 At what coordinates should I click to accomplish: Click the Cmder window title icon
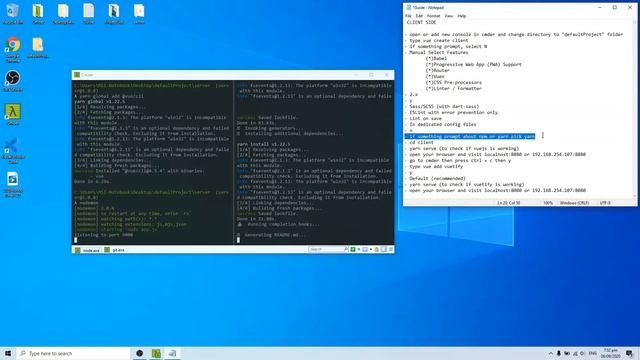[x=77, y=75]
